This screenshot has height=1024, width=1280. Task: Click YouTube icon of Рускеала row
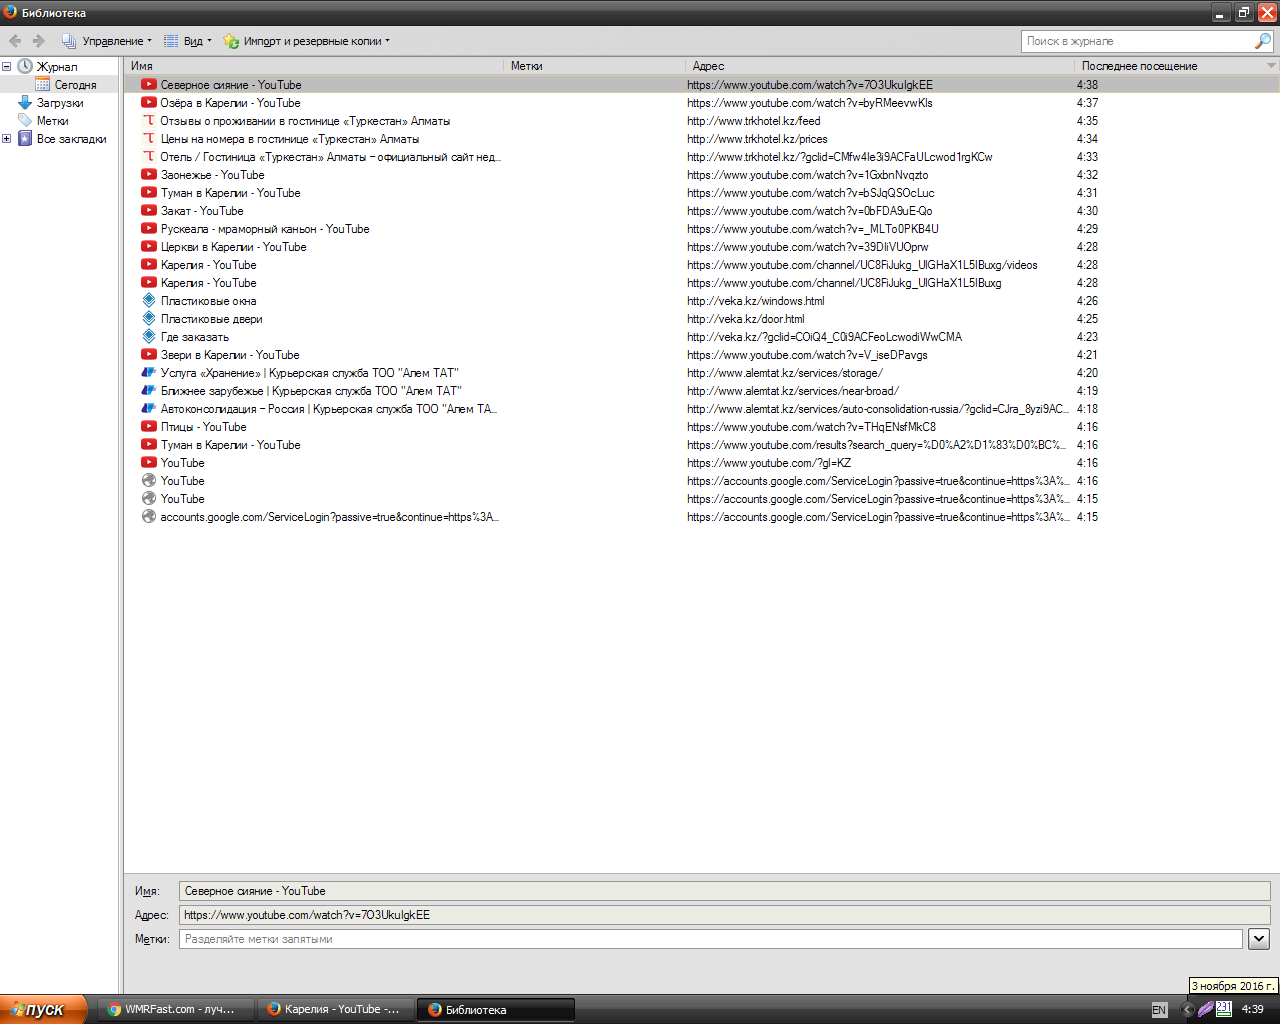[149, 229]
